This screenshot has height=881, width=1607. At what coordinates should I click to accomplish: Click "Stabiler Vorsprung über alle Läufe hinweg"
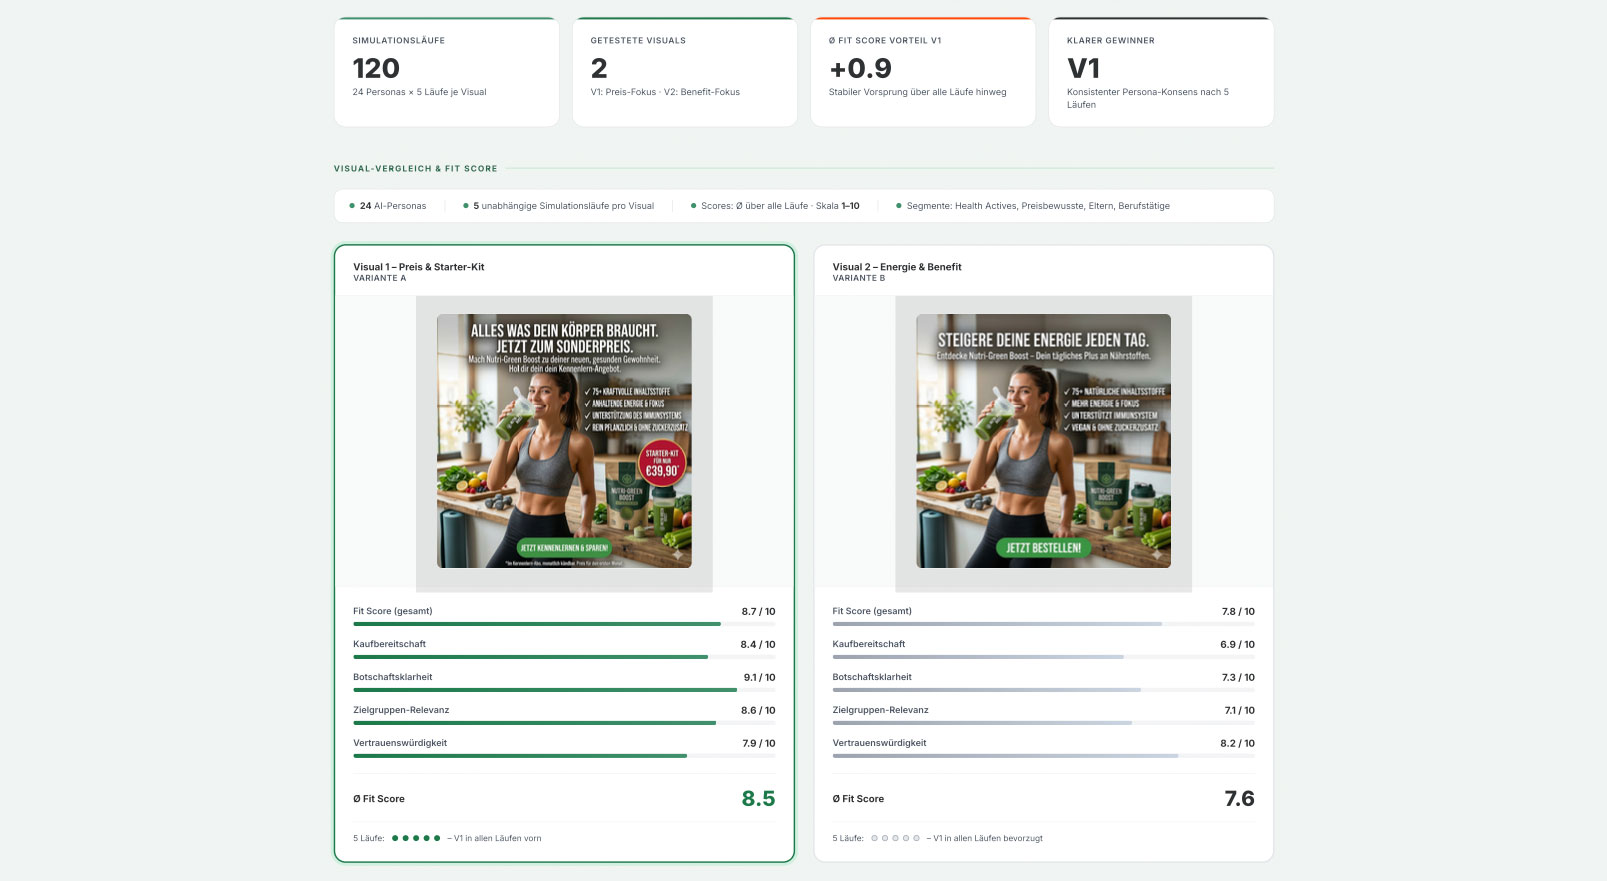[917, 92]
